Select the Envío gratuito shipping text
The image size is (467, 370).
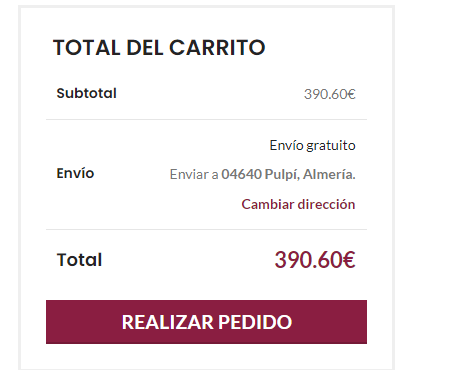pos(312,146)
